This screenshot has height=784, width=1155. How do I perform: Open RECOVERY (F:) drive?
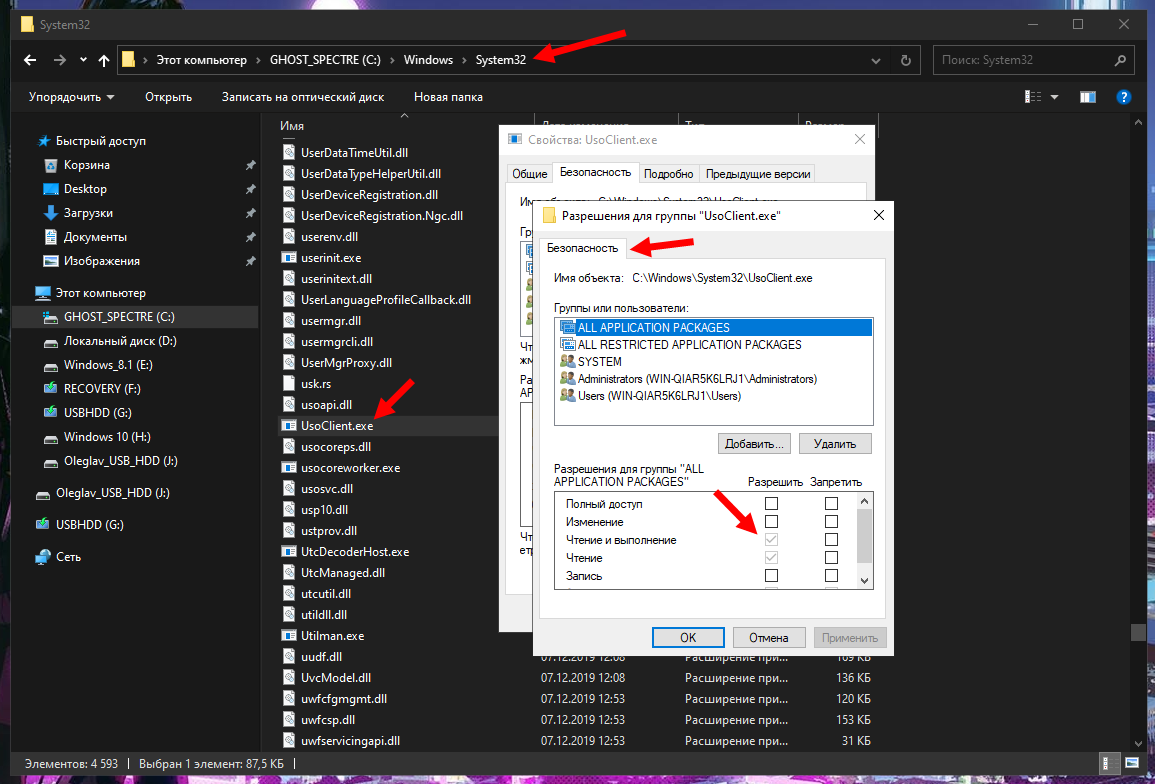[102, 388]
